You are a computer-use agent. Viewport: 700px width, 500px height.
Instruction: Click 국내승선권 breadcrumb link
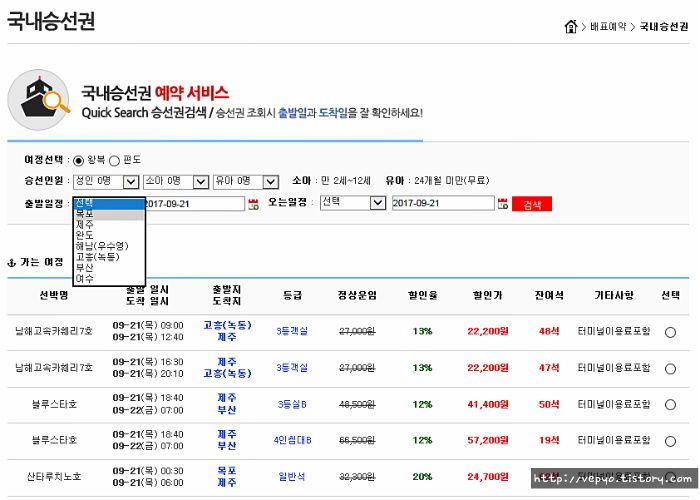pos(664,27)
